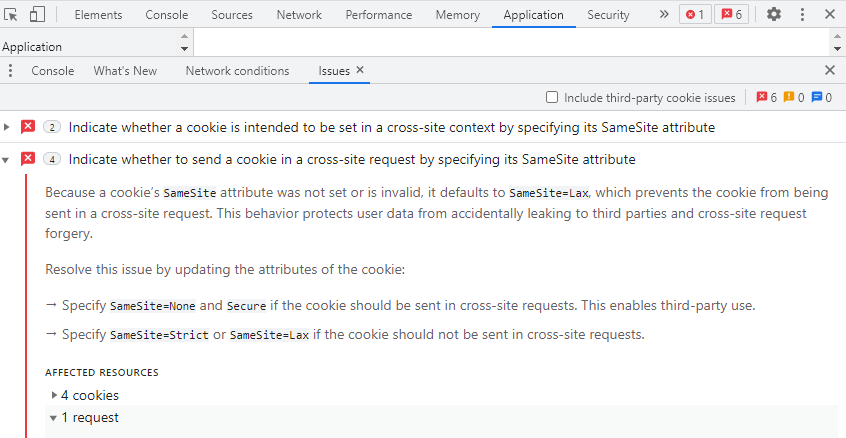Toggle the device toolbar icon

click(37, 14)
